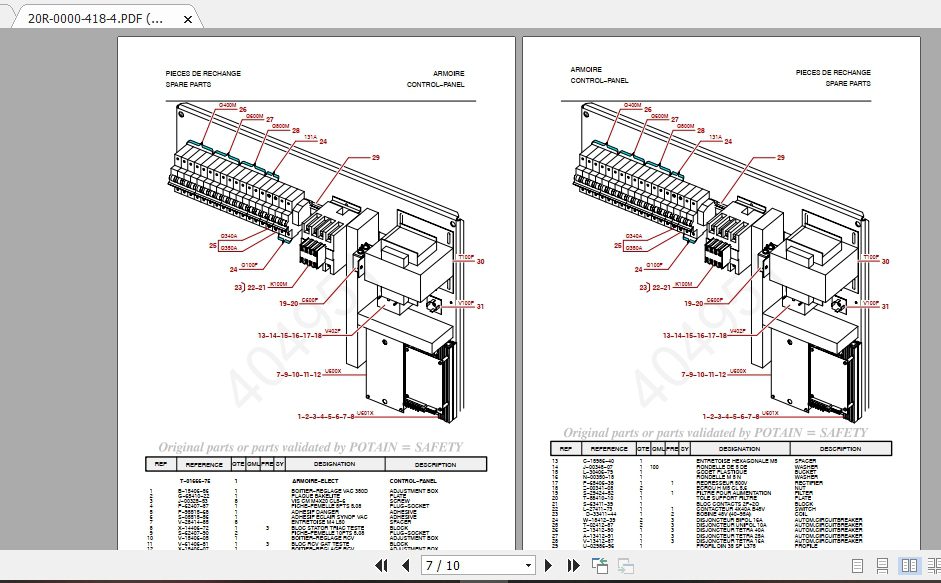Switch to single page layout icon

tap(857, 566)
